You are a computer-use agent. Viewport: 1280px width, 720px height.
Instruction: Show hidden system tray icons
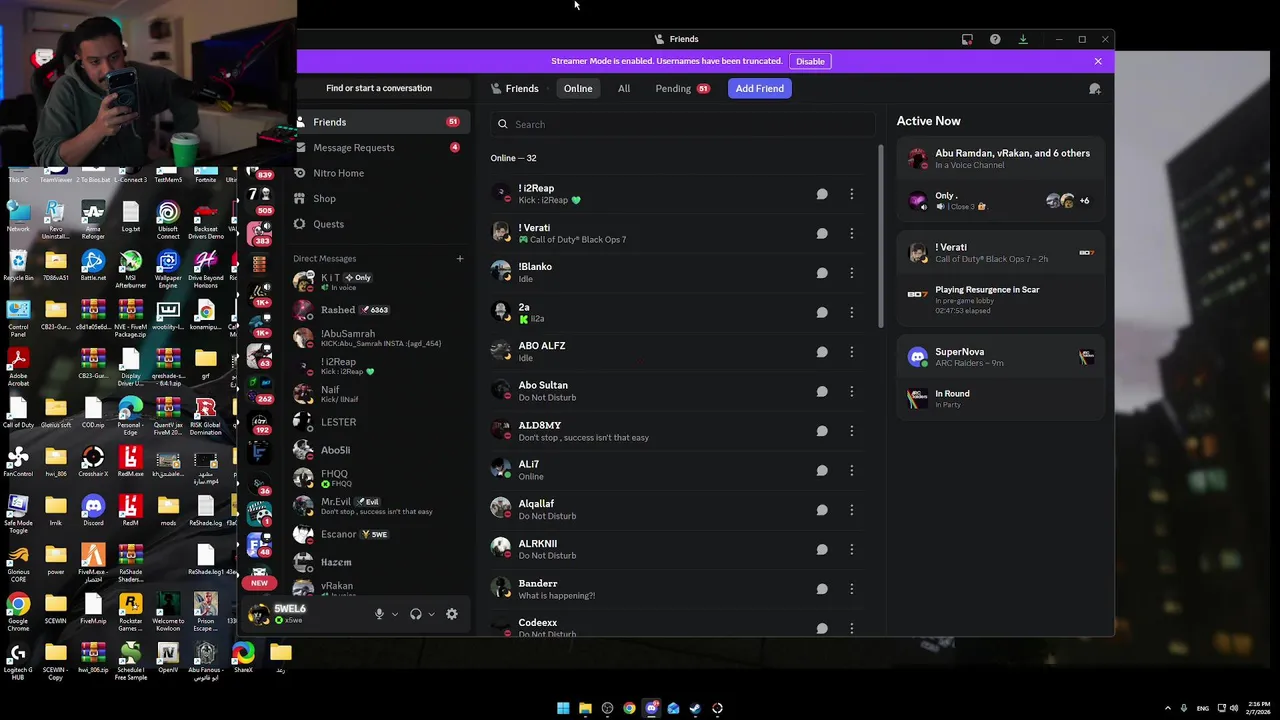1167,708
